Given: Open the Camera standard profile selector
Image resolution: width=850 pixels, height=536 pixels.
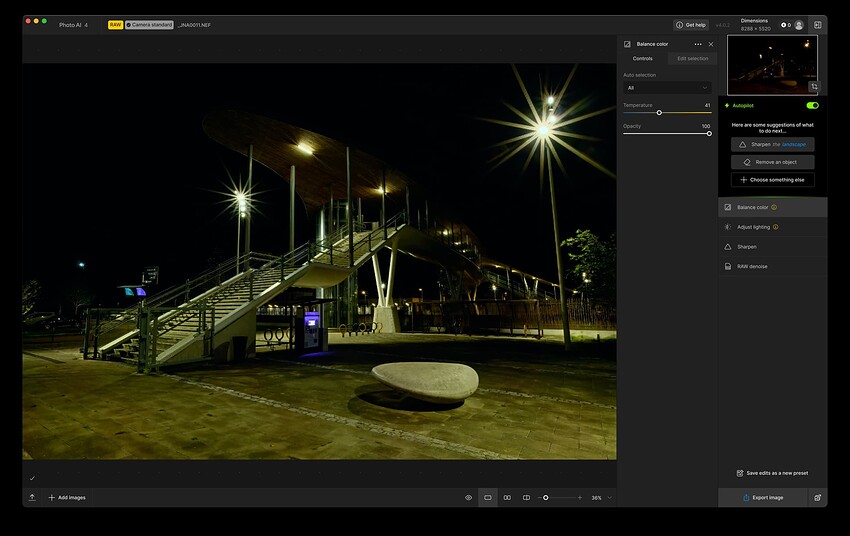Looking at the screenshot, I should coord(149,24).
